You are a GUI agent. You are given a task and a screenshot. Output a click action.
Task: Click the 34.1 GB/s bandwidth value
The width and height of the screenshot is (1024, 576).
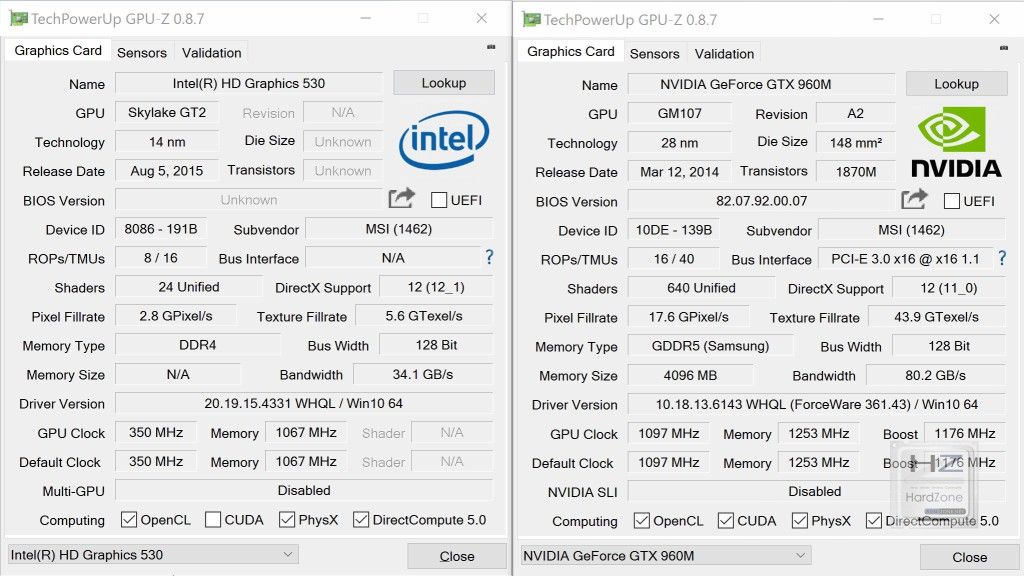(423, 374)
